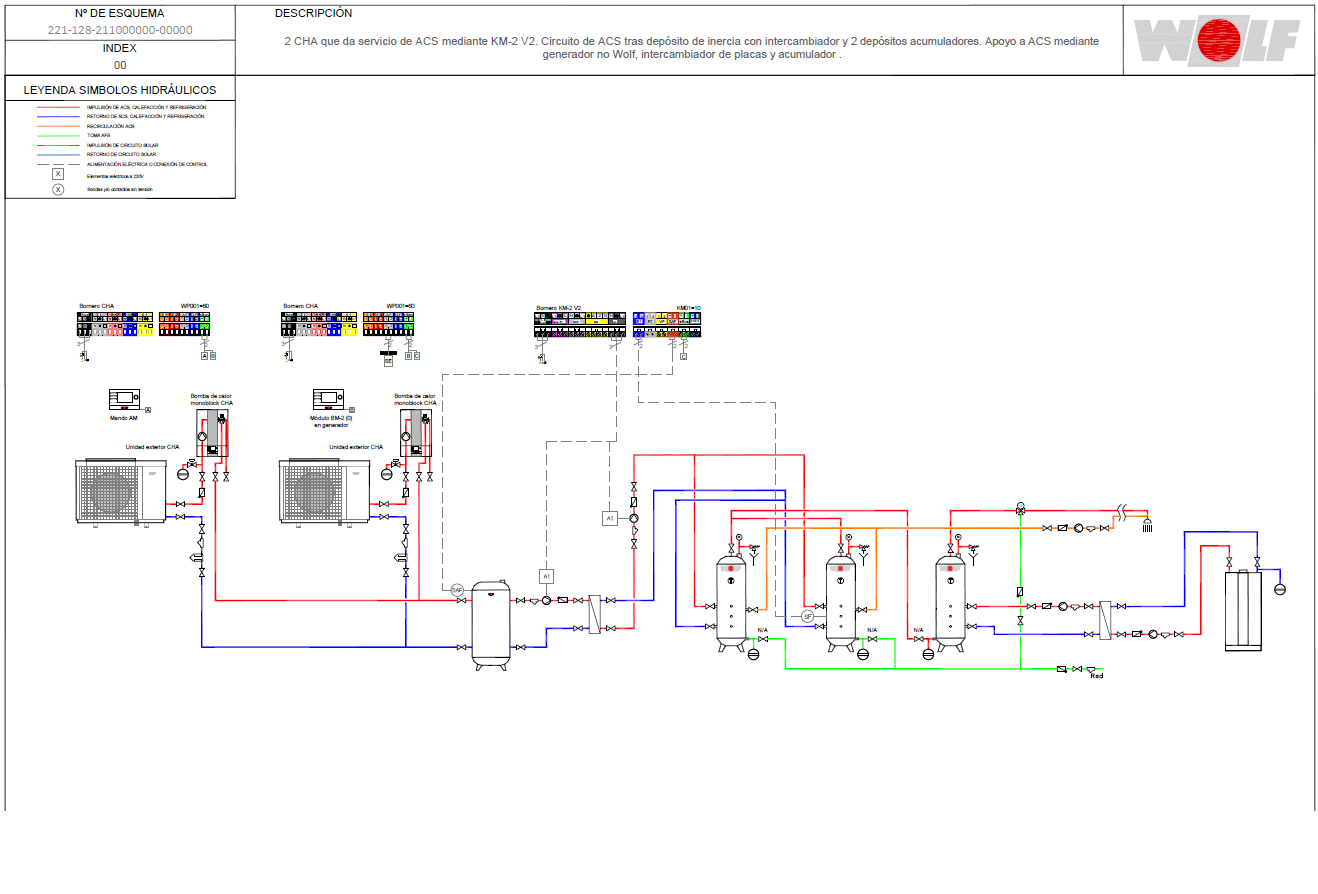Click the inertia buffer tank symbol
The image size is (1318, 894).
490,624
